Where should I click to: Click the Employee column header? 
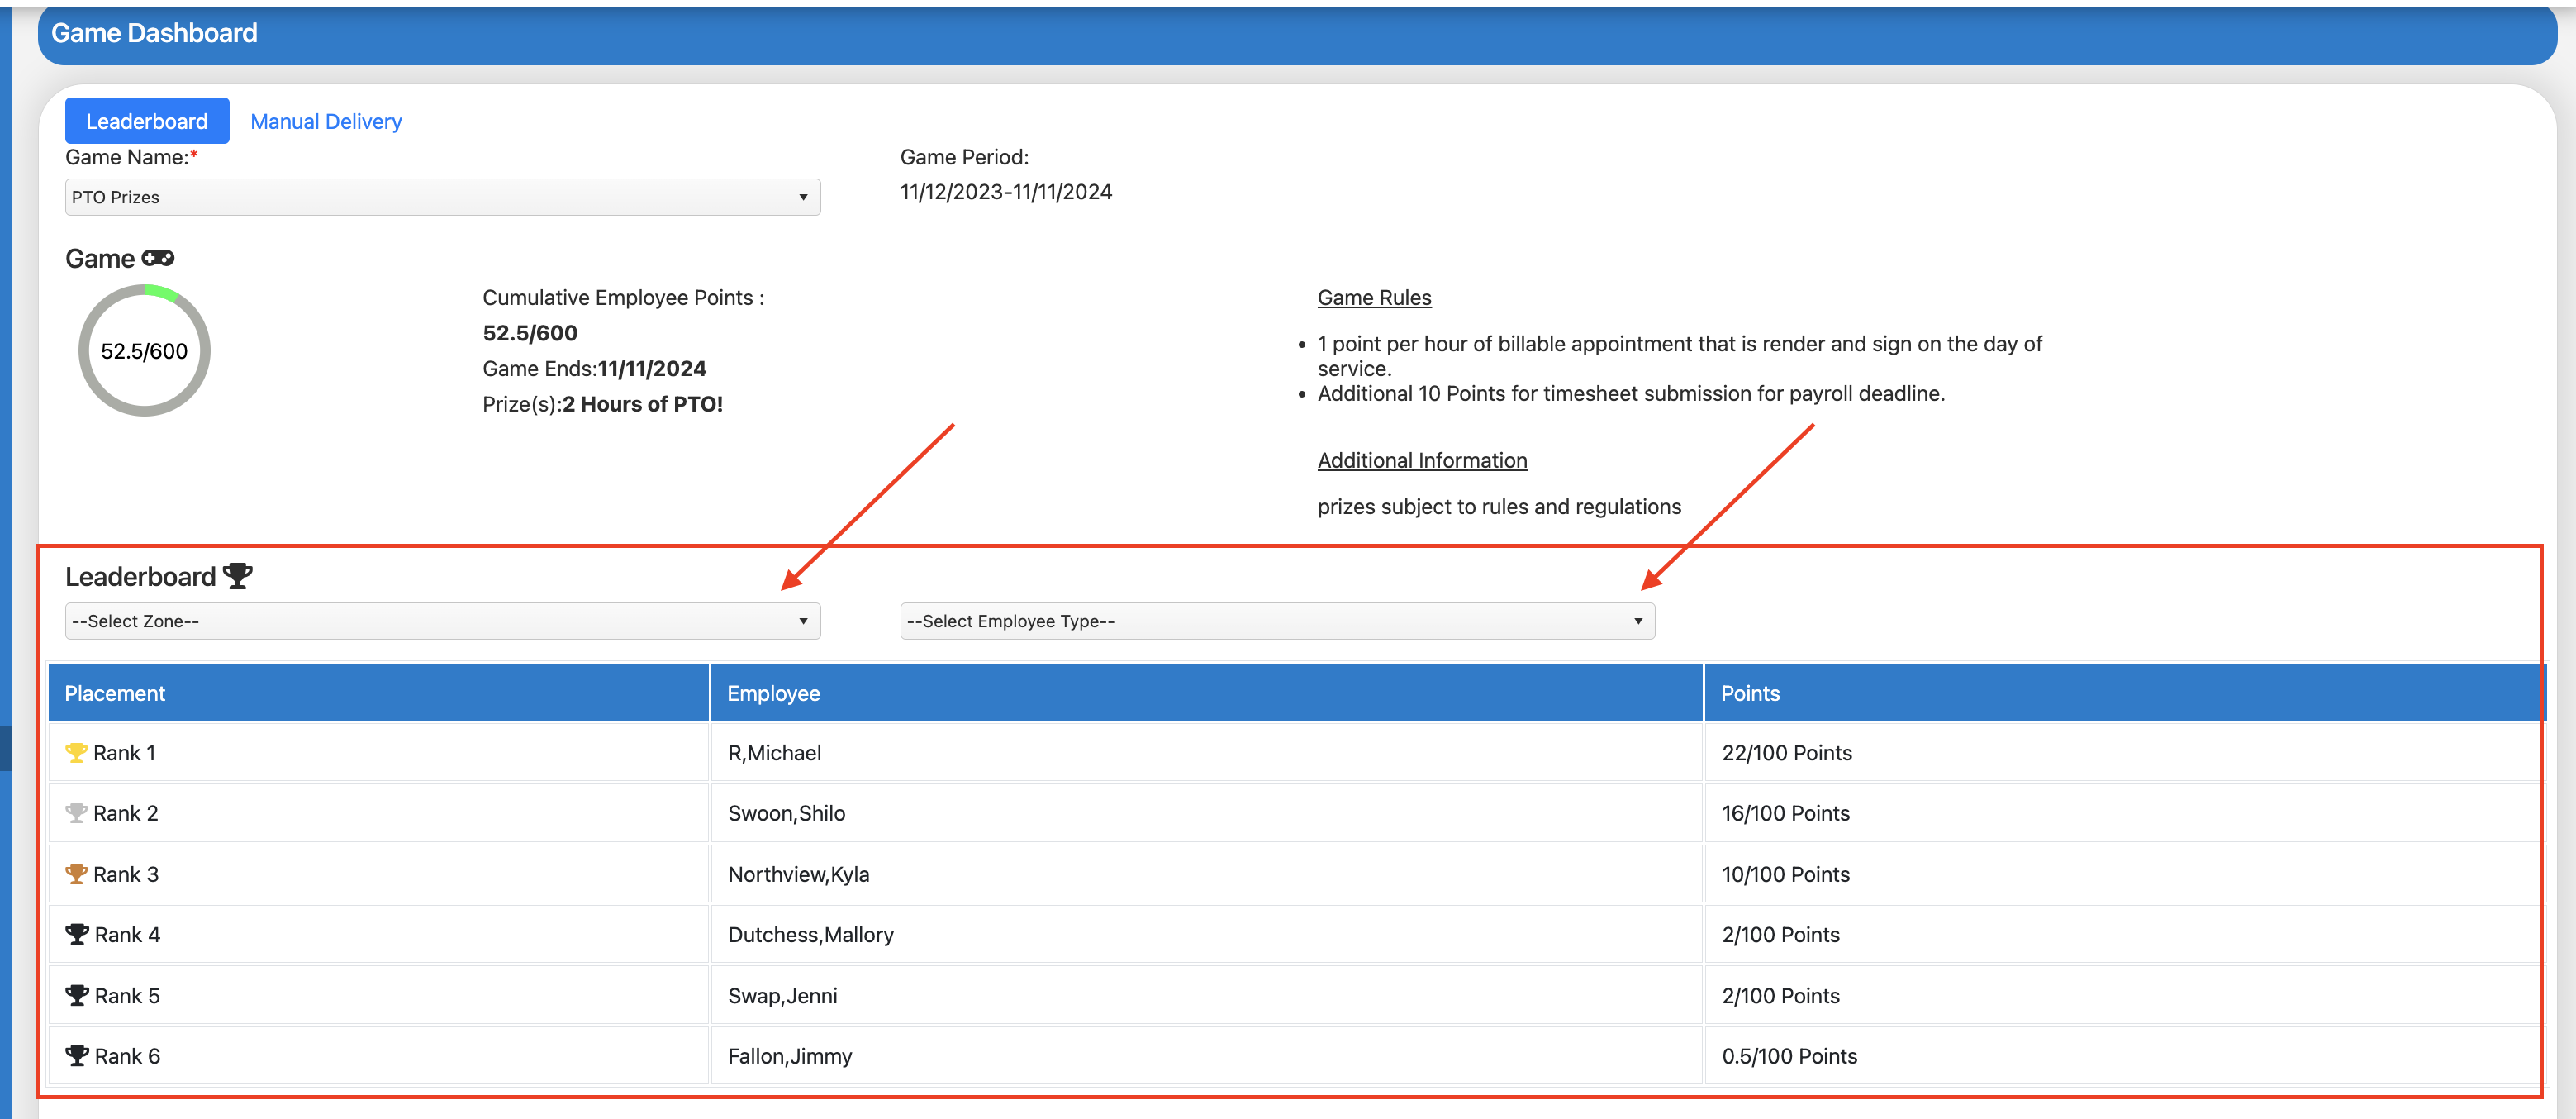pyautogui.click(x=773, y=693)
